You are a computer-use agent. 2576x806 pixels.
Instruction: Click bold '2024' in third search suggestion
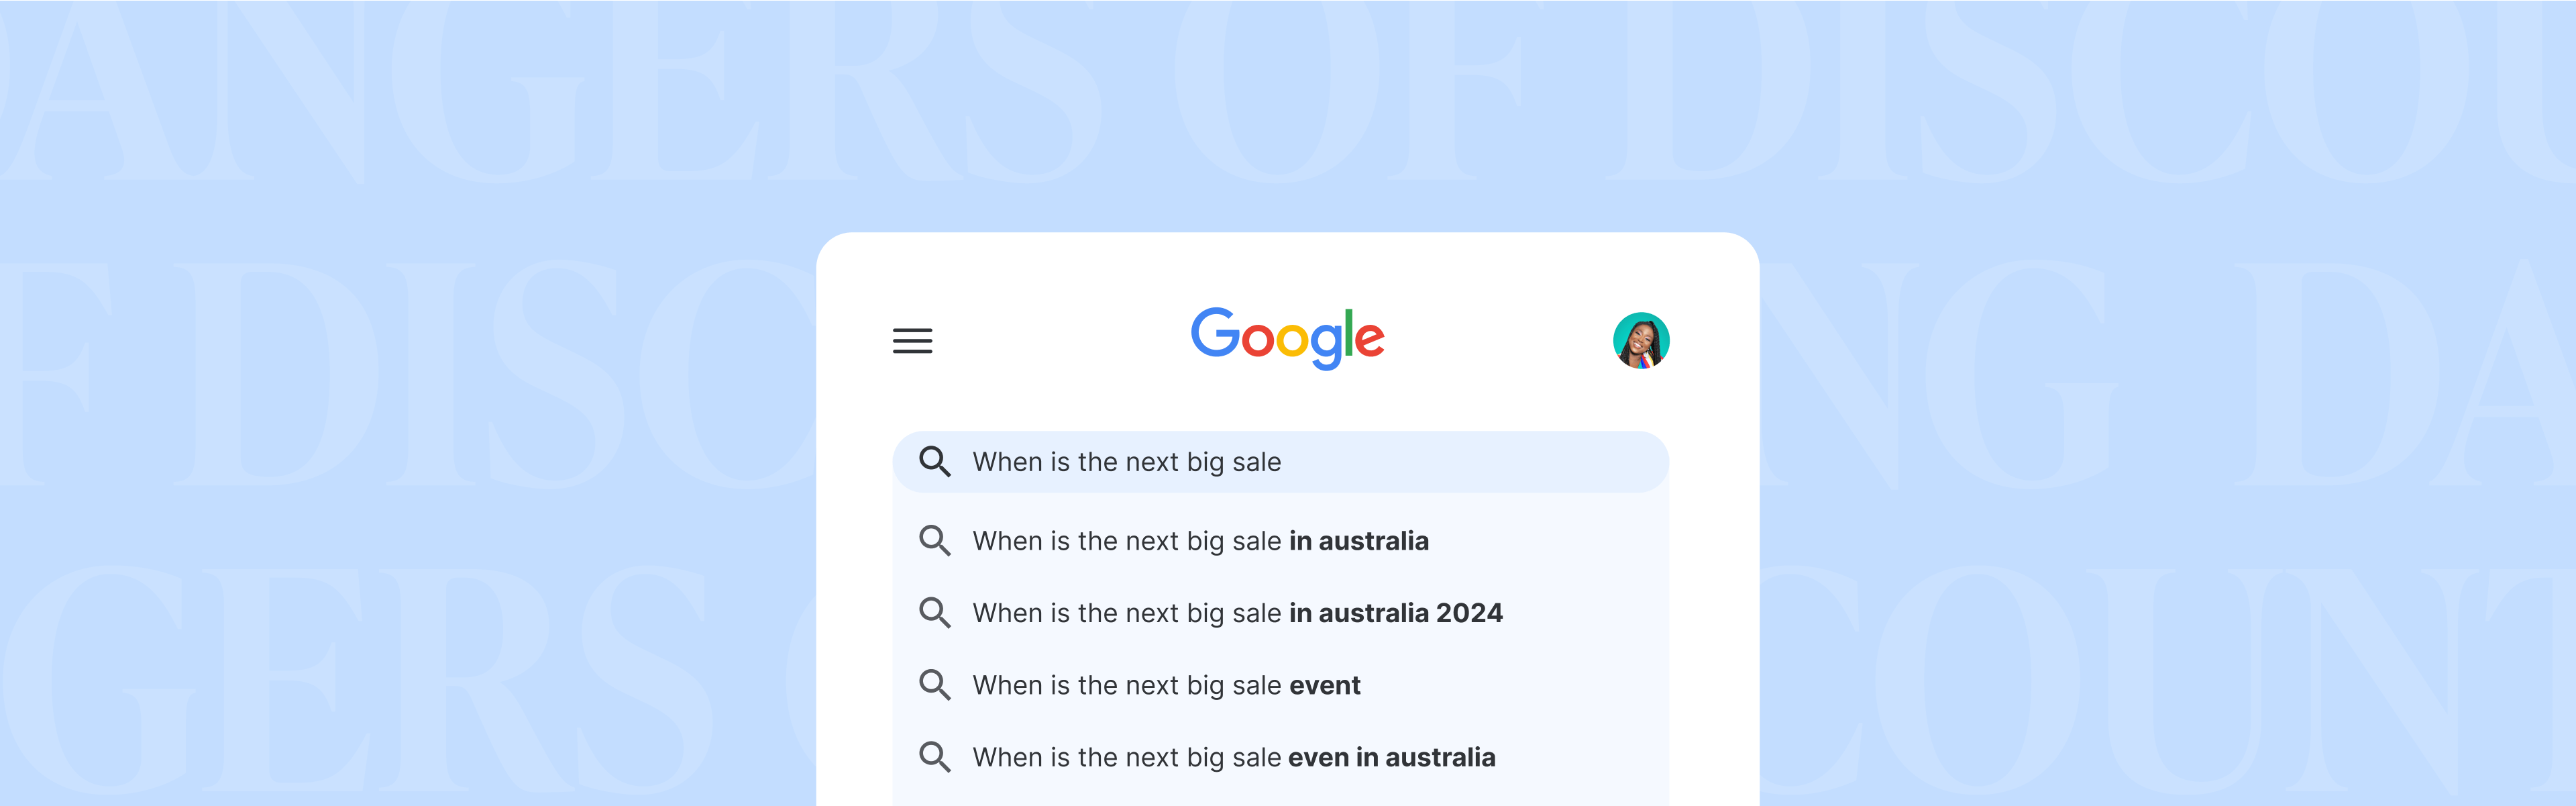coord(1469,613)
